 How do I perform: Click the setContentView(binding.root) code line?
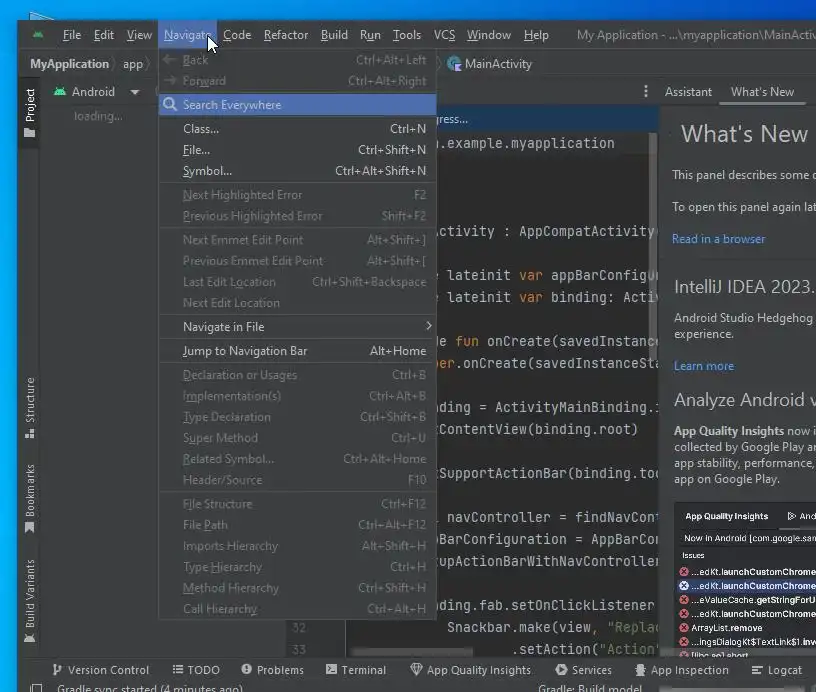tap(538, 429)
